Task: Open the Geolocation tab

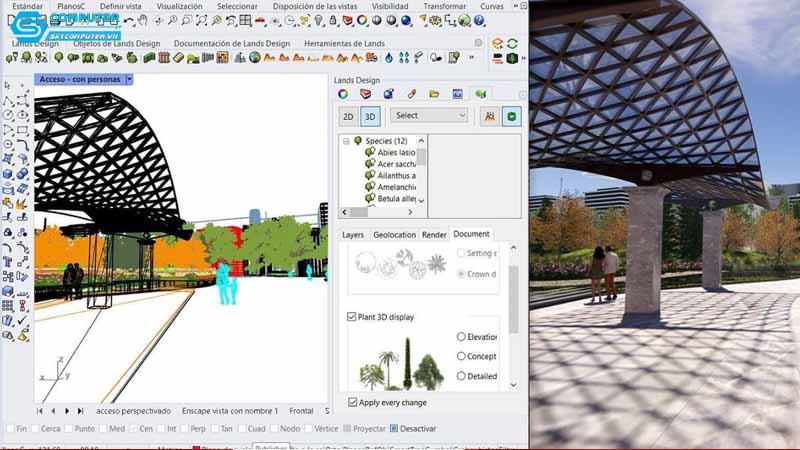Action: [394, 235]
